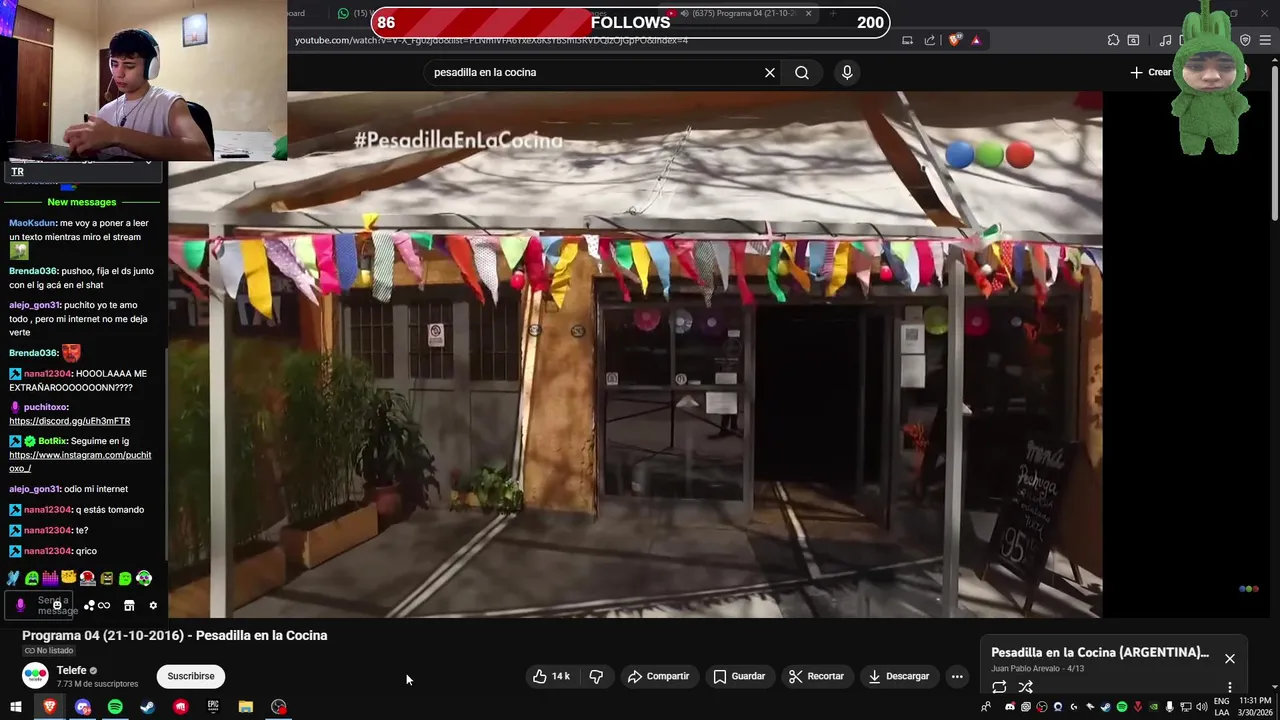
Task: Toggle playlist shuffle icon
Action: click(1025, 687)
